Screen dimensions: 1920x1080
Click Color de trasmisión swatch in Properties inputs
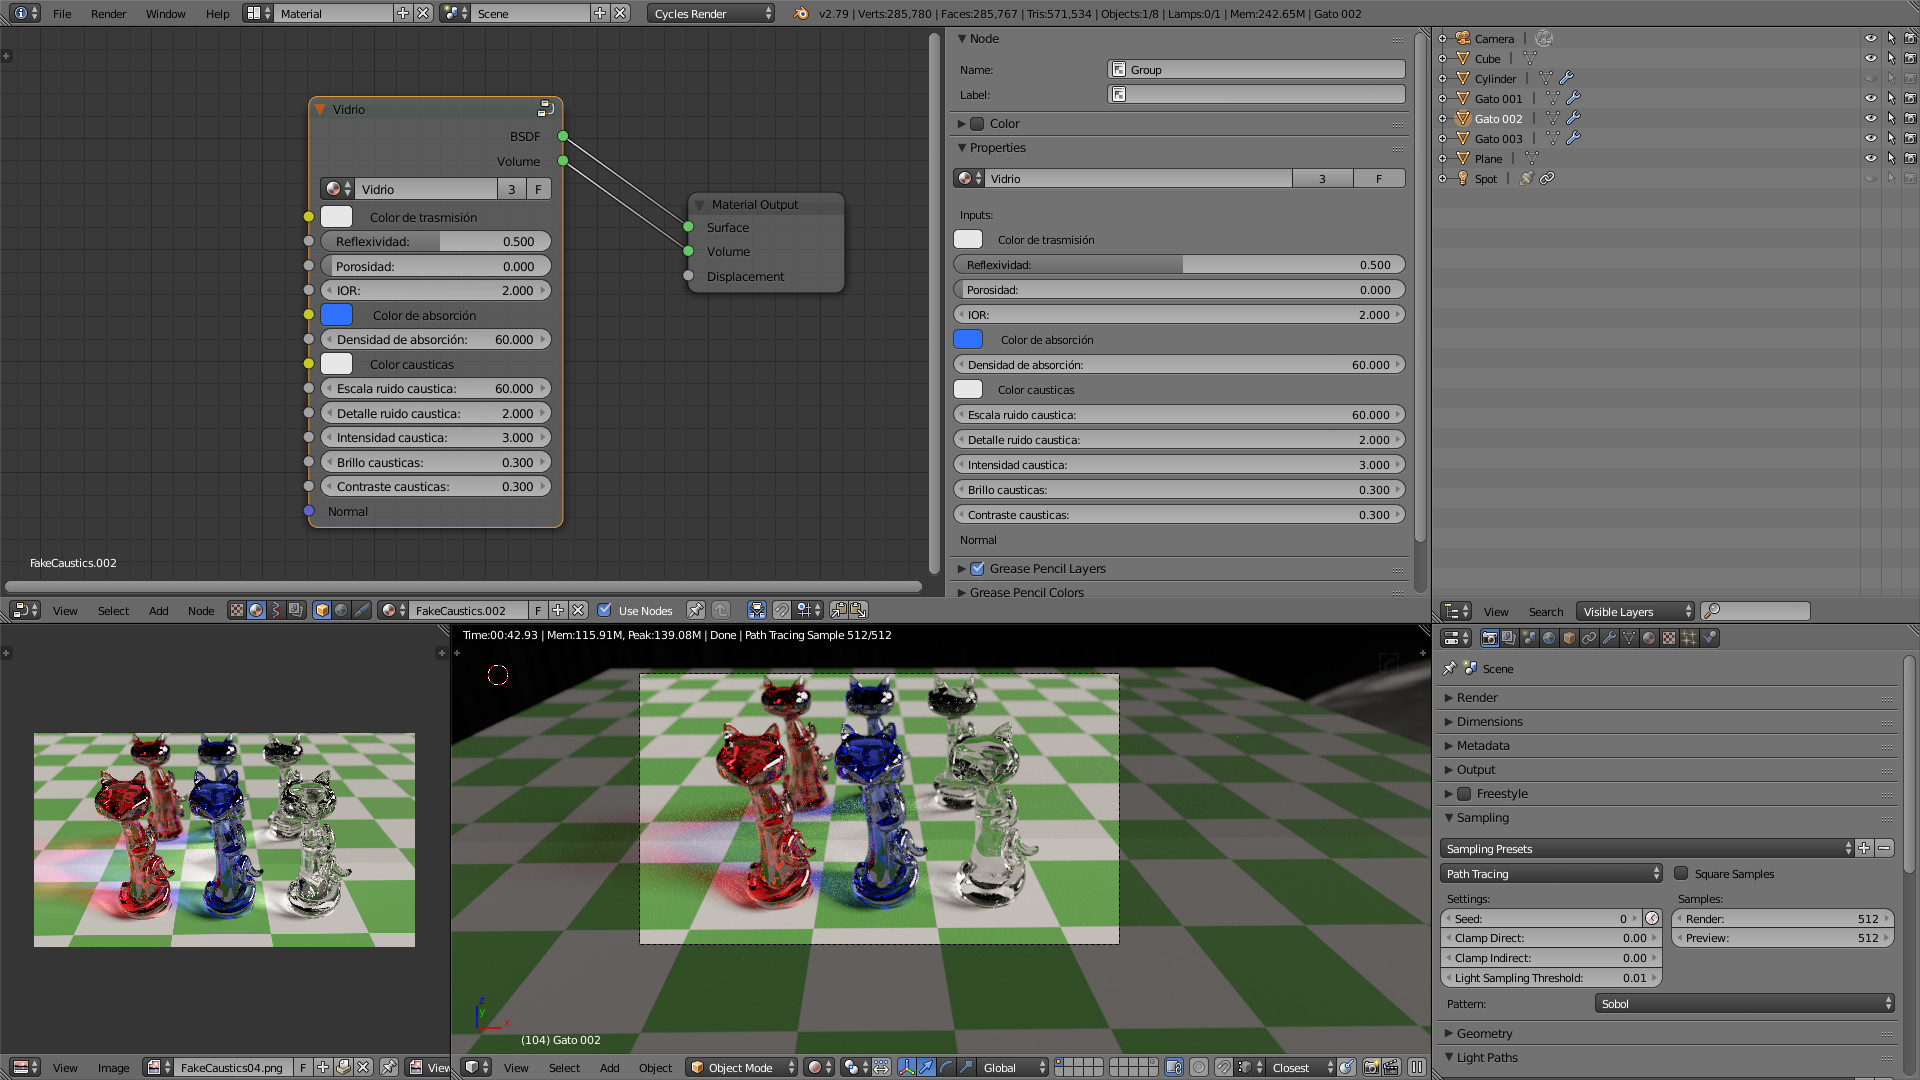(968, 239)
